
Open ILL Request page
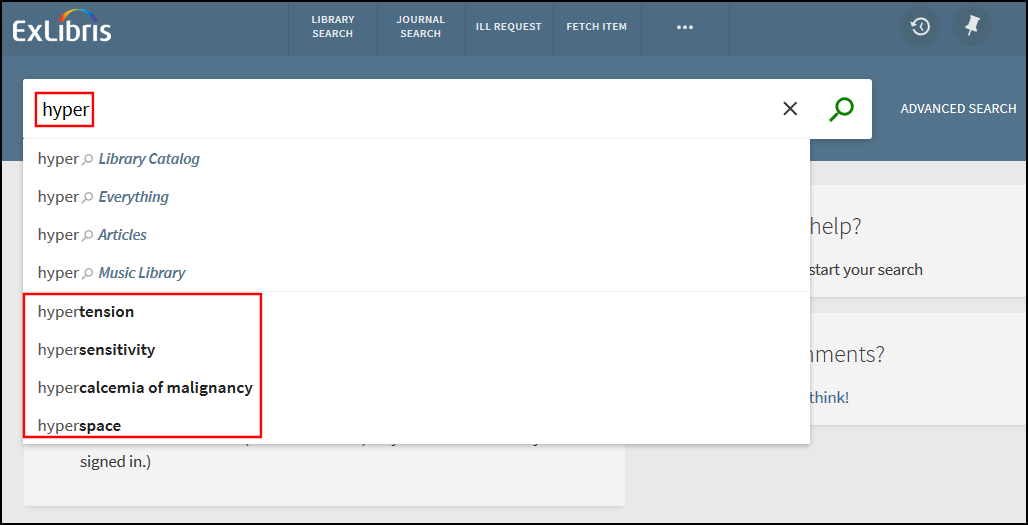point(508,27)
